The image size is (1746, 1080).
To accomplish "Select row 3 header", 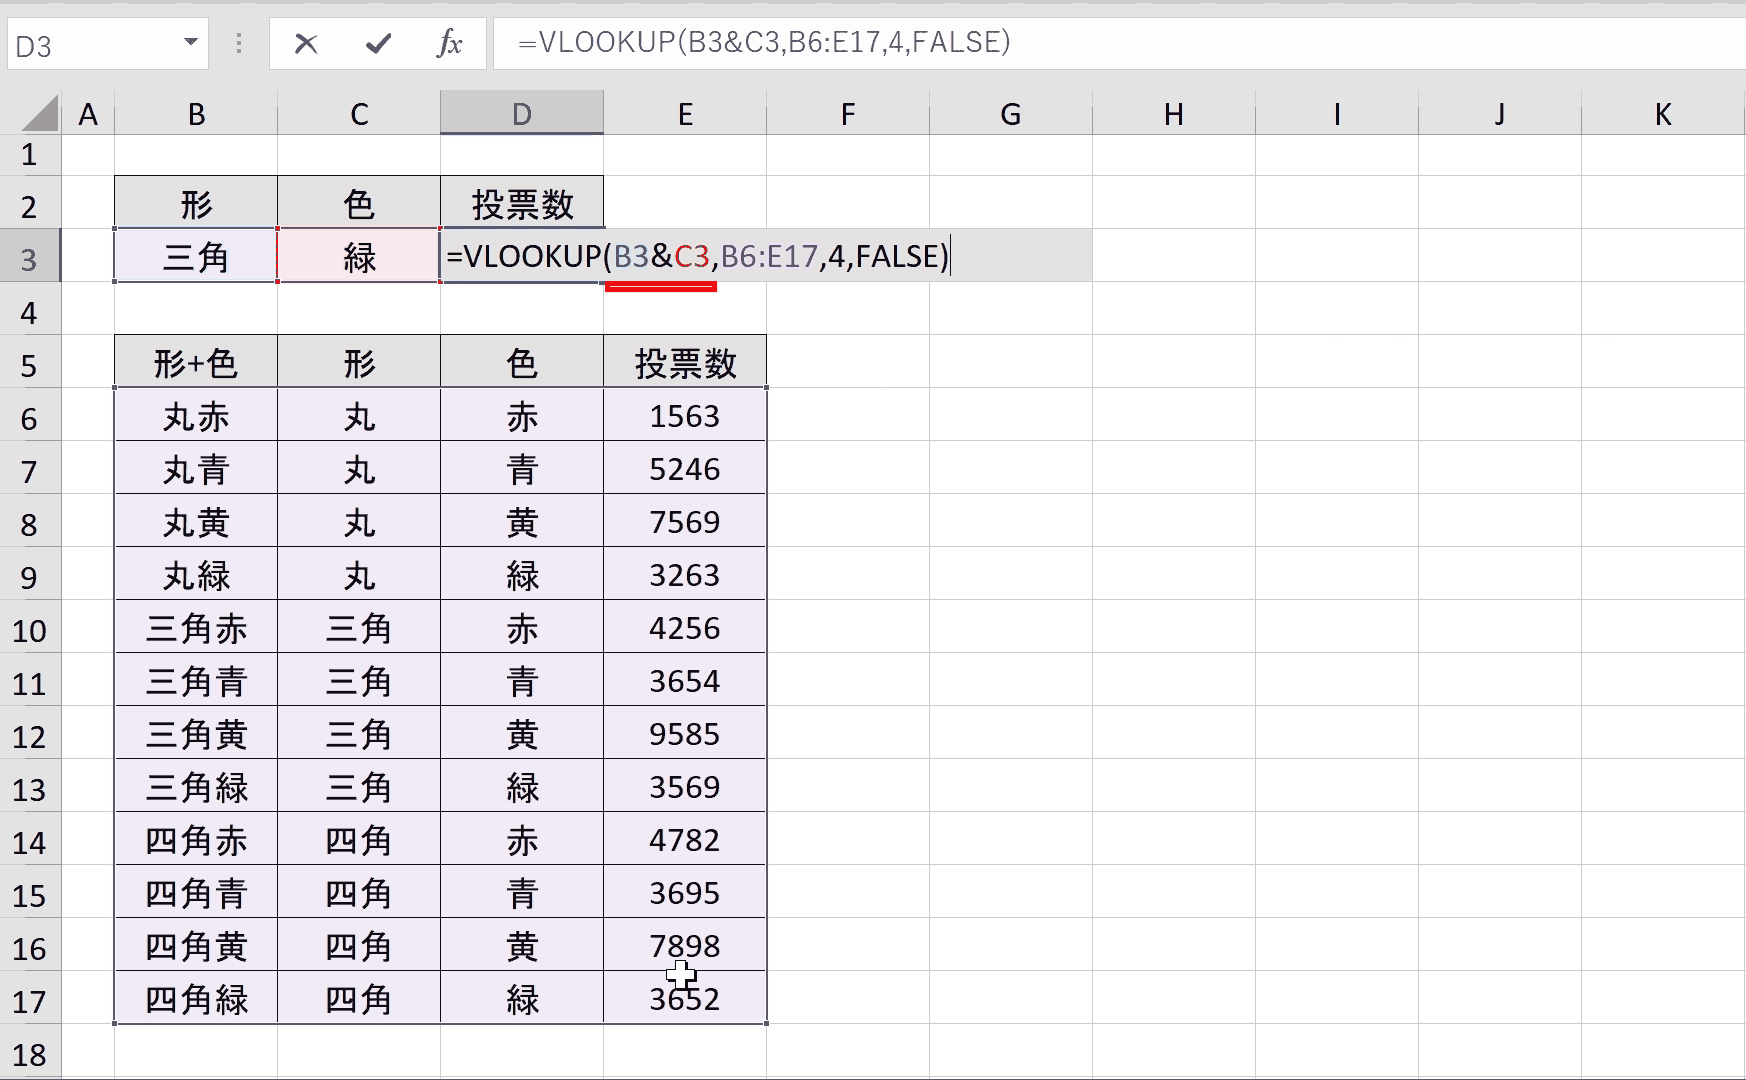I will (x=30, y=258).
